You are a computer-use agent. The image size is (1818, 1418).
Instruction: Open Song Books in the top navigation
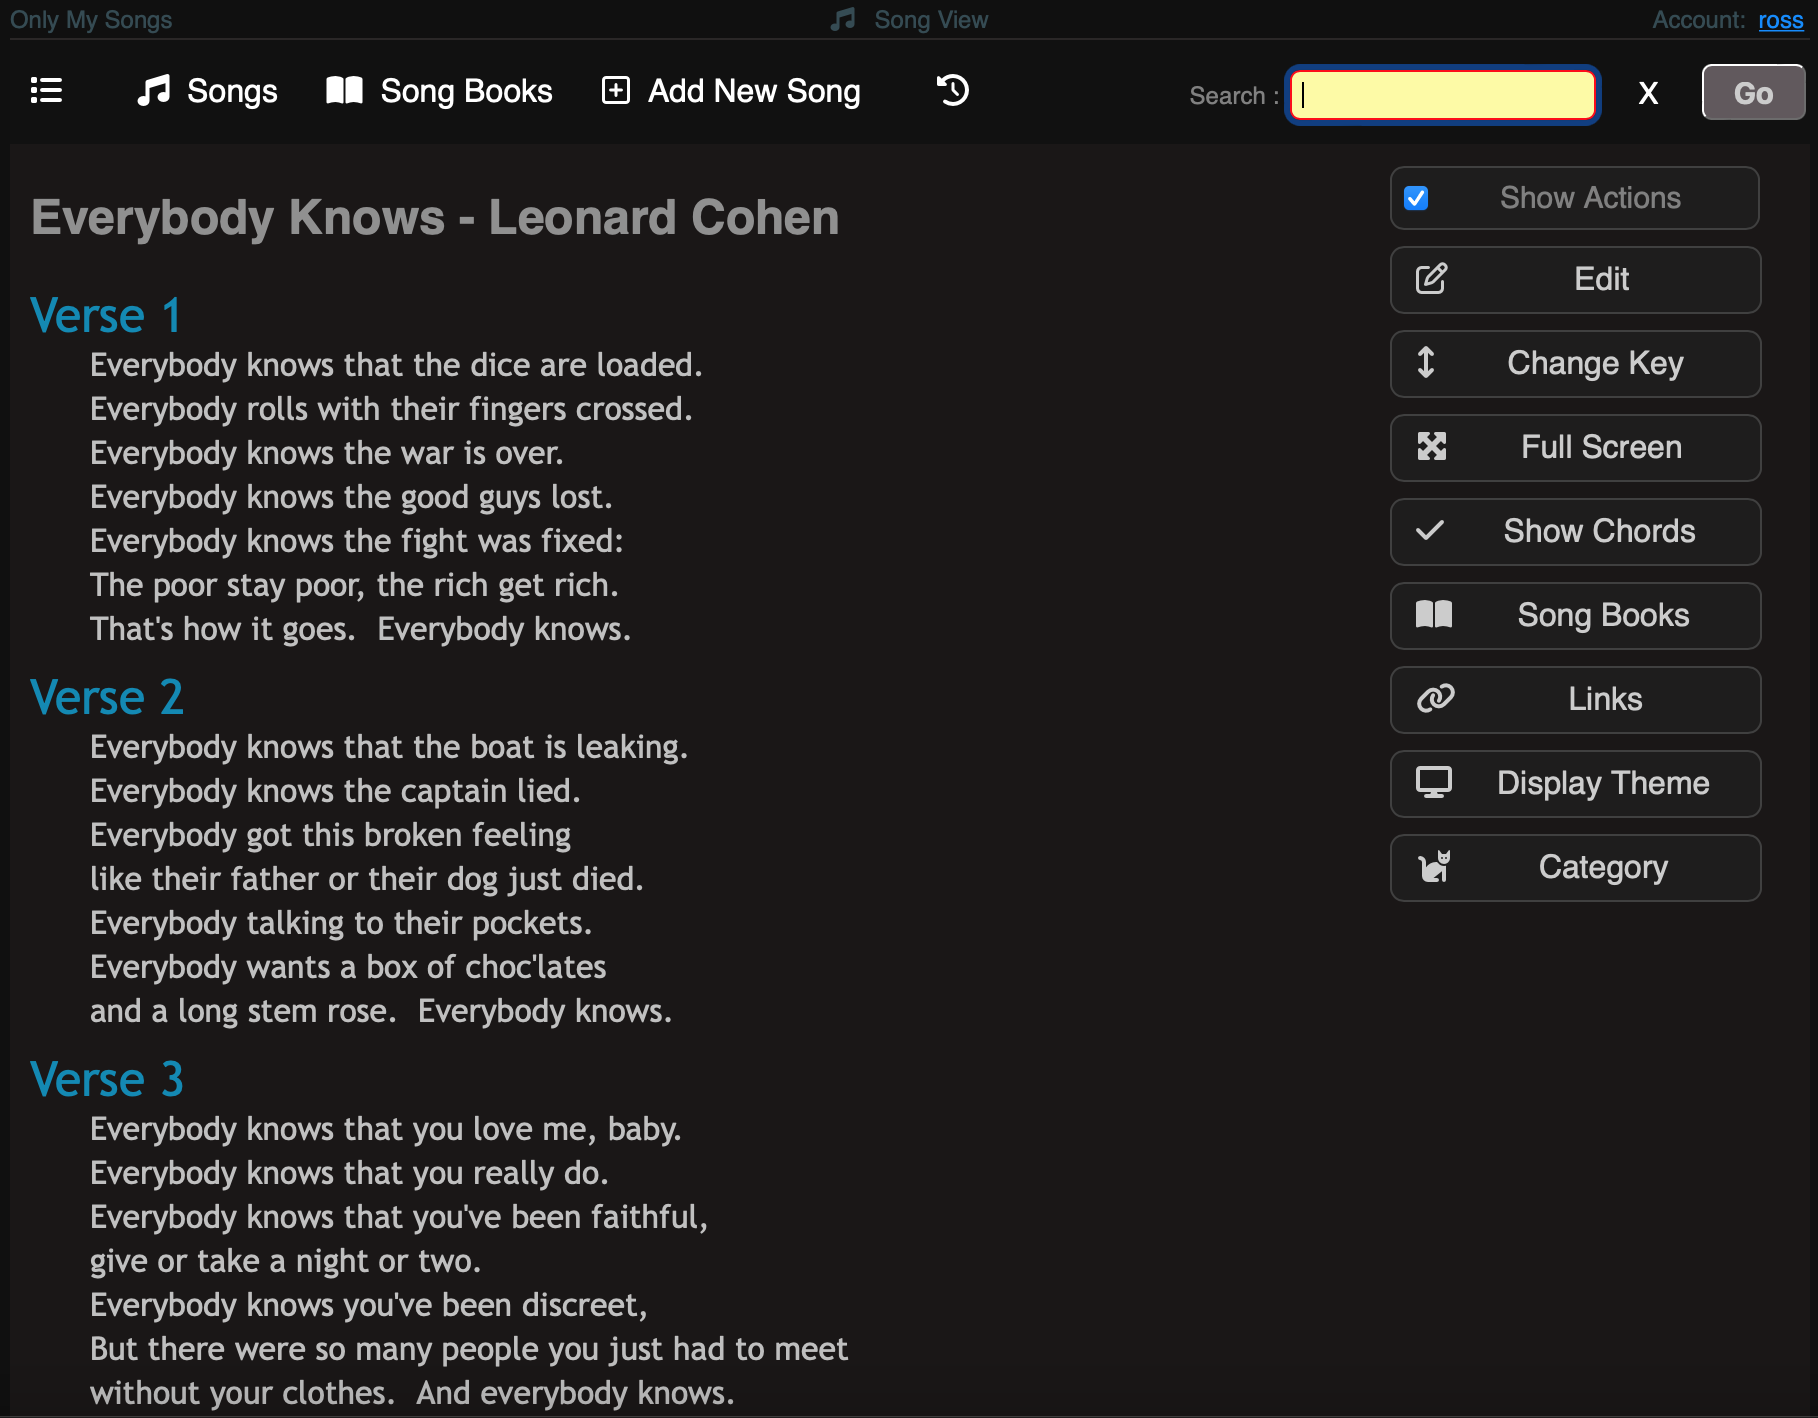(439, 91)
